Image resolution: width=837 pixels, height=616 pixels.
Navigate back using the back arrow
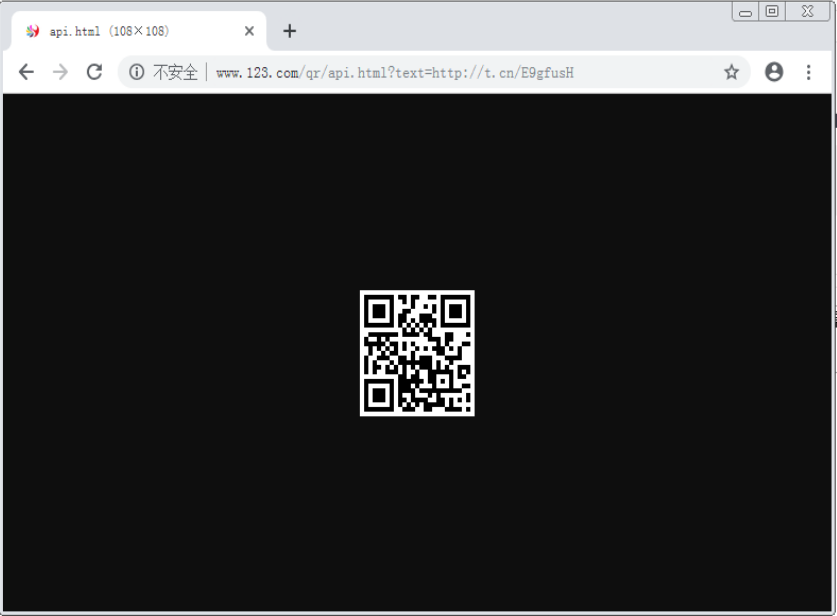[x=26, y=71]
